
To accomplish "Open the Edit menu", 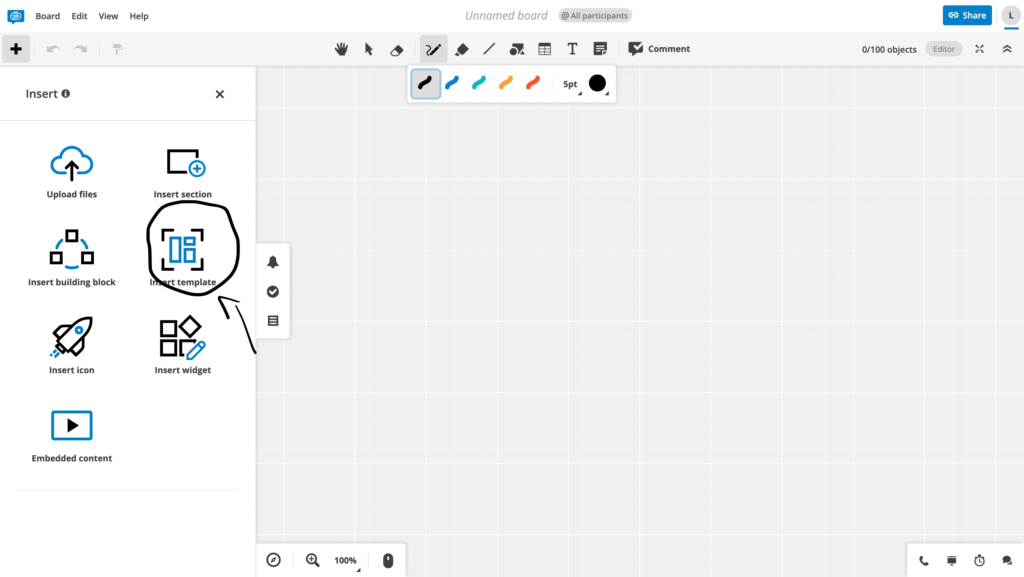I will point(79,16).
